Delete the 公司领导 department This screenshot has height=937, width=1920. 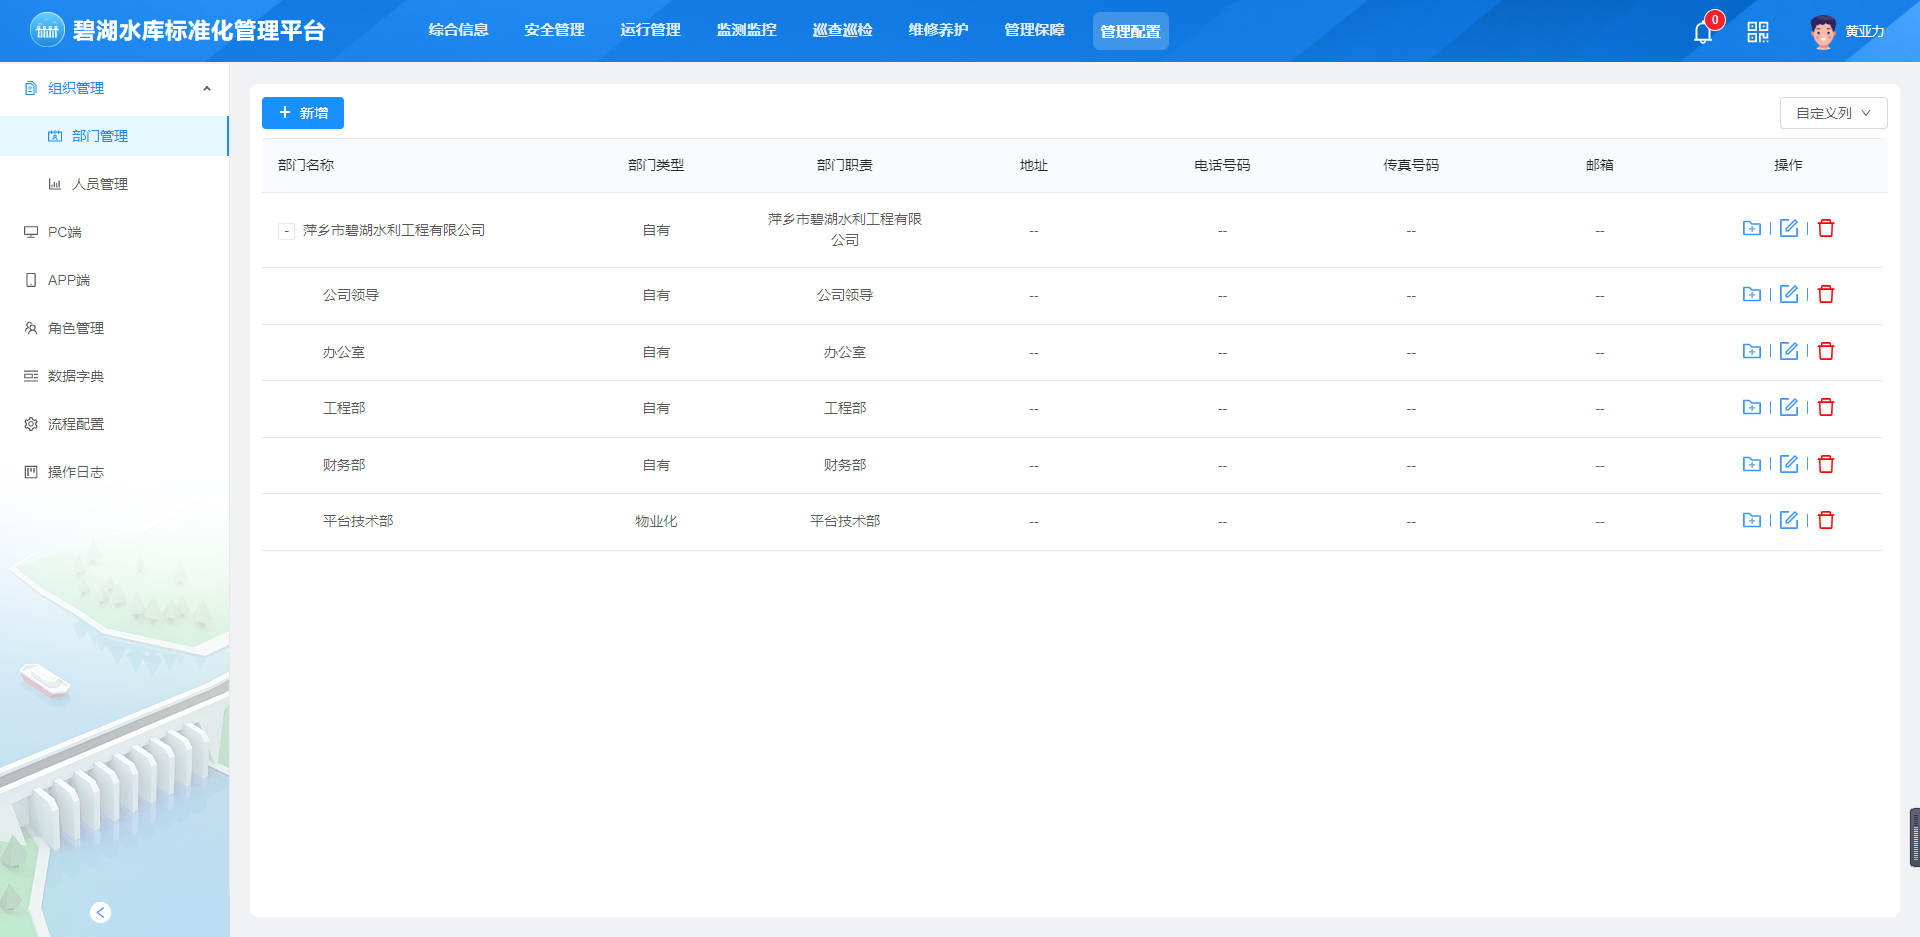(1826, 294)
